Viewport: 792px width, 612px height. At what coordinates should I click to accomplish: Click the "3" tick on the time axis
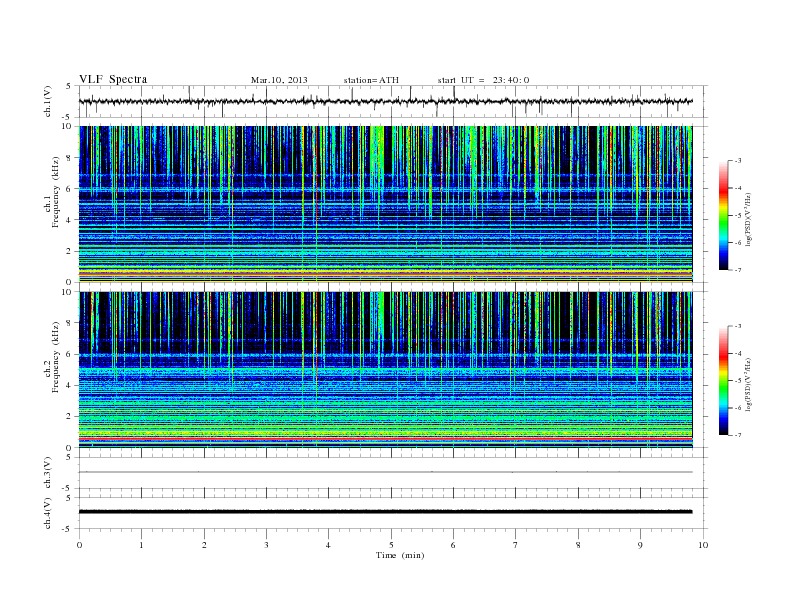[x=266, y=545]
